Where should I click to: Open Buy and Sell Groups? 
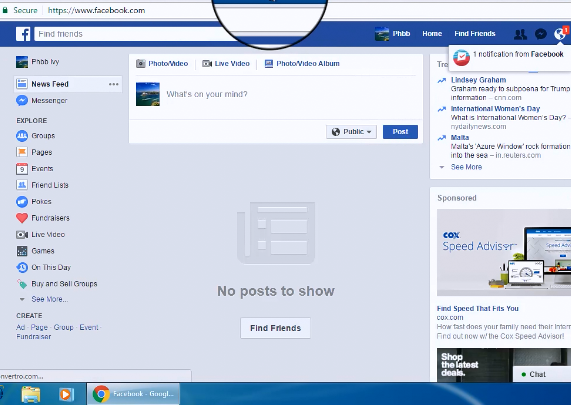click(x=57, y=284)
